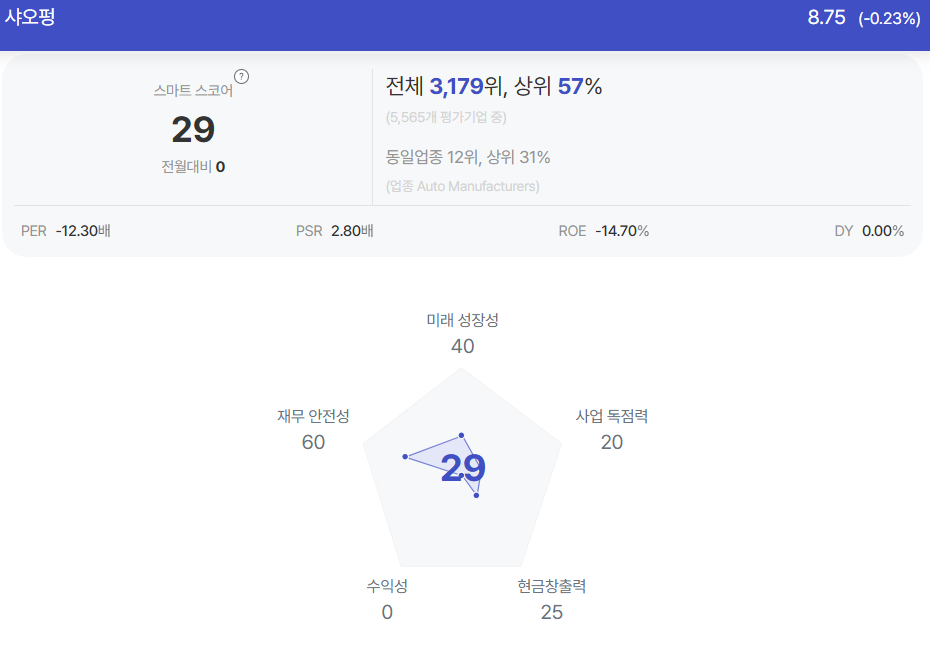Viewport: 930px width, 645px height.
Task: Click the 8.75 stock price in header
Action: [x=826, y=17]
